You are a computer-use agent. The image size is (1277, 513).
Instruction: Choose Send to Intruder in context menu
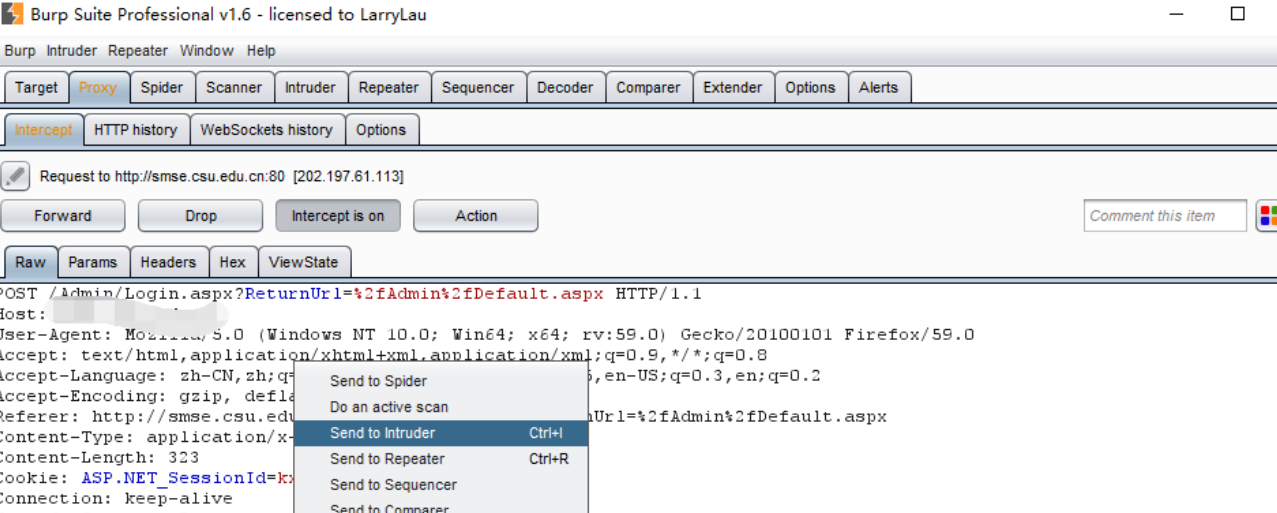tap(441, 433)
